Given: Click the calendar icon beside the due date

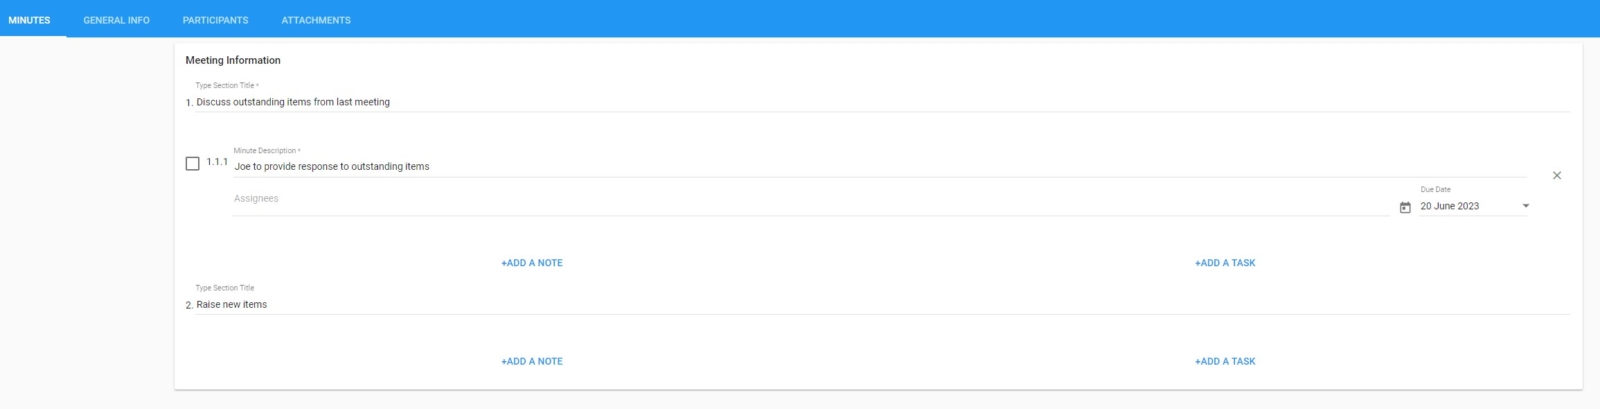Looking at the screenshot, I should point(1405,207).
